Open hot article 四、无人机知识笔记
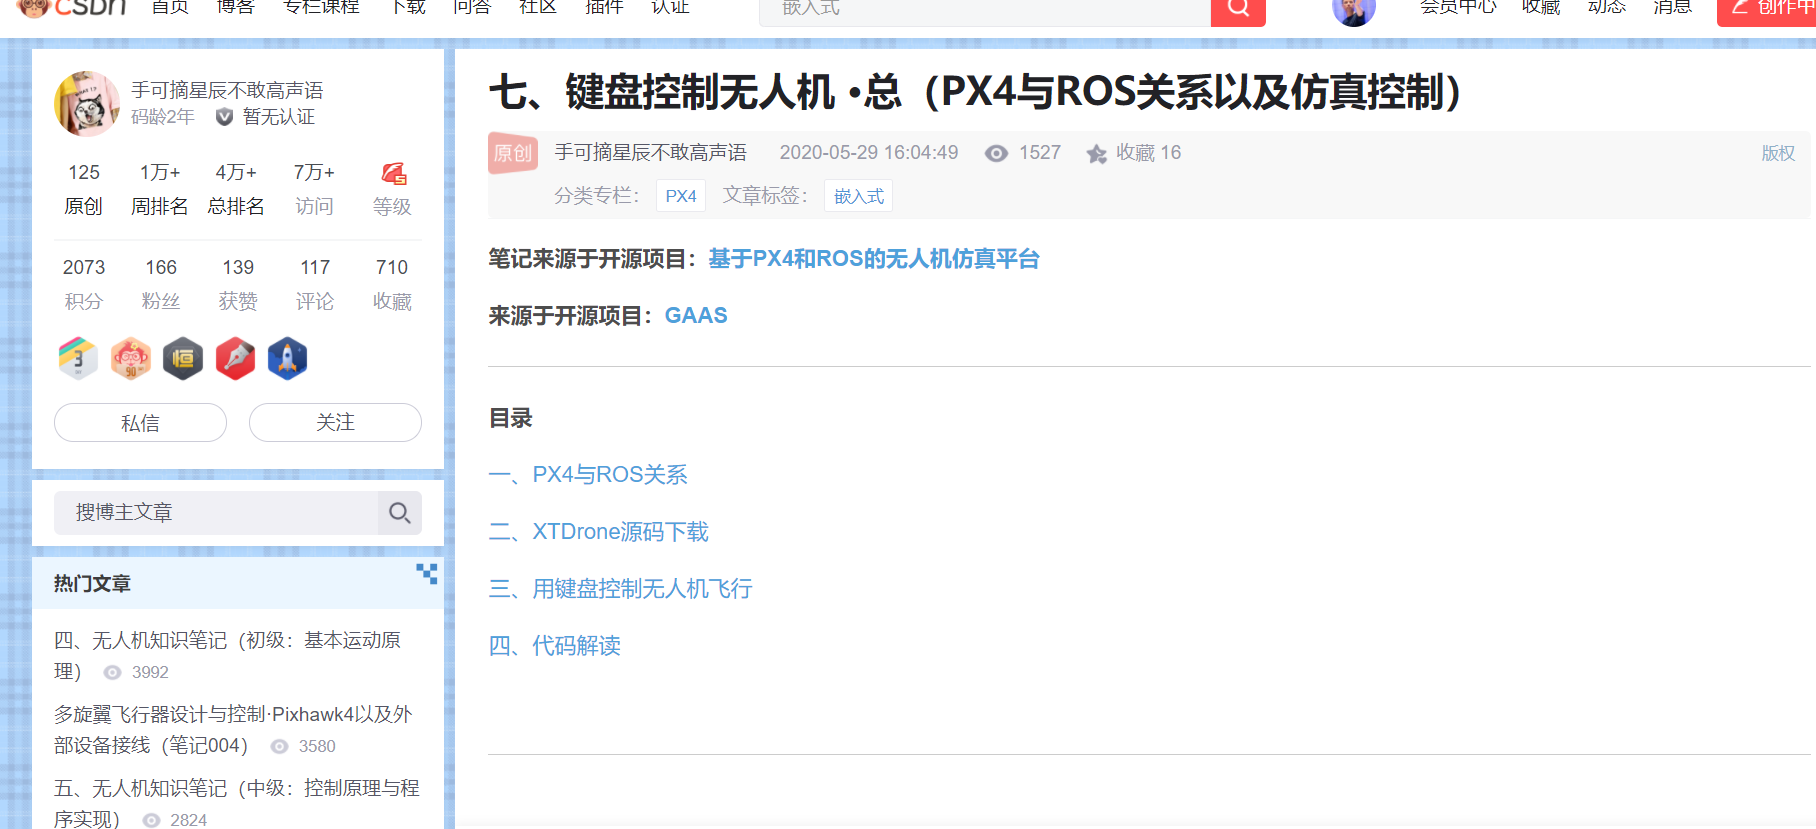Viewport: 1816px width, 829px height. click(x=227, y=655)
